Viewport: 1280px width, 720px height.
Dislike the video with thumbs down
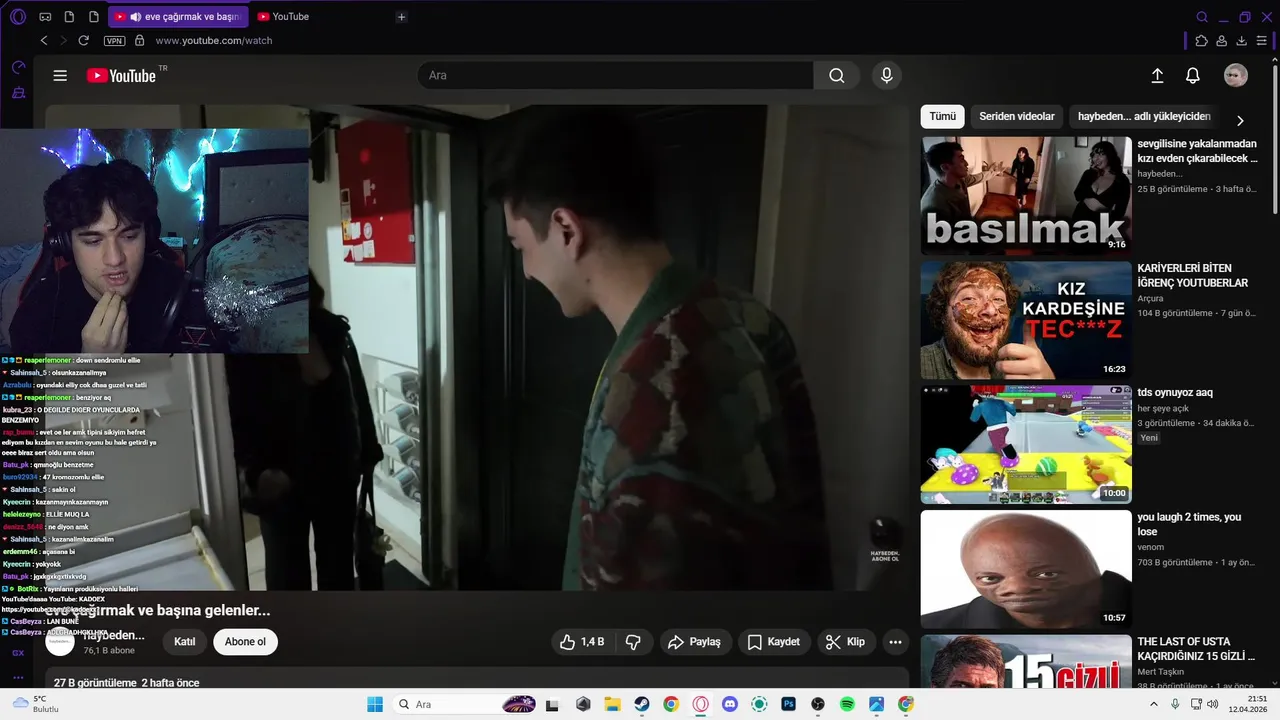633,642
